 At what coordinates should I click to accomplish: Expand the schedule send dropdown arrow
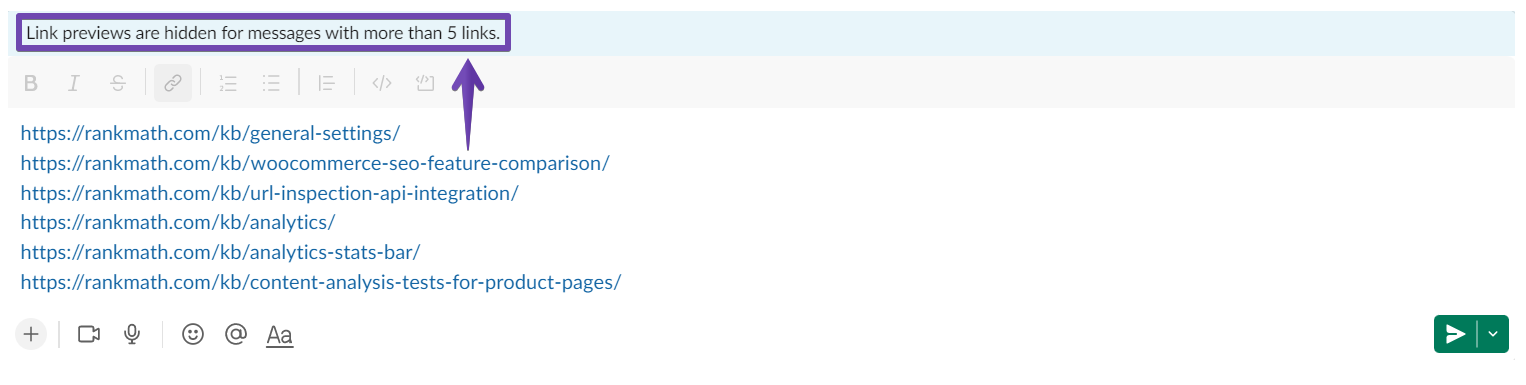pyautogui.click(x=1493, y=334)
